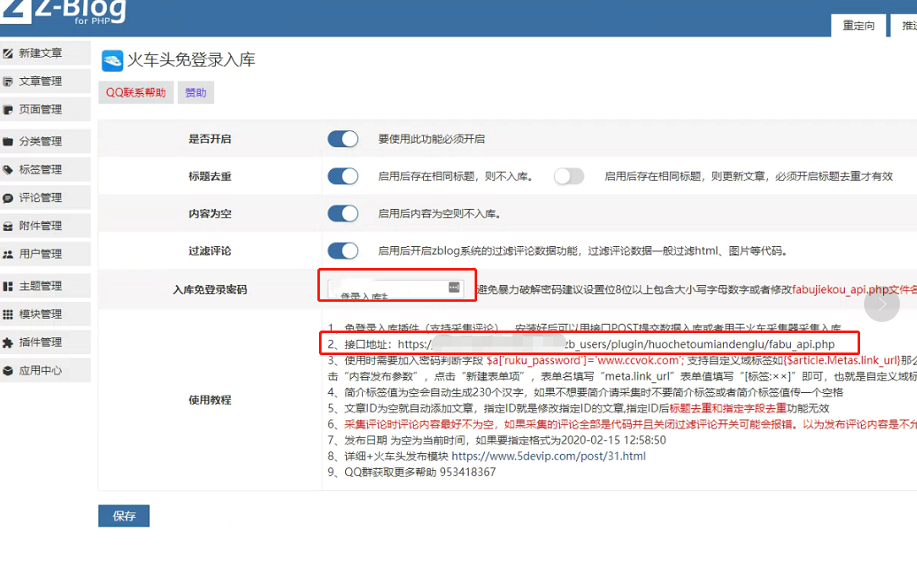
Task: Click the round next arrow button
Action: coord(881,304)
